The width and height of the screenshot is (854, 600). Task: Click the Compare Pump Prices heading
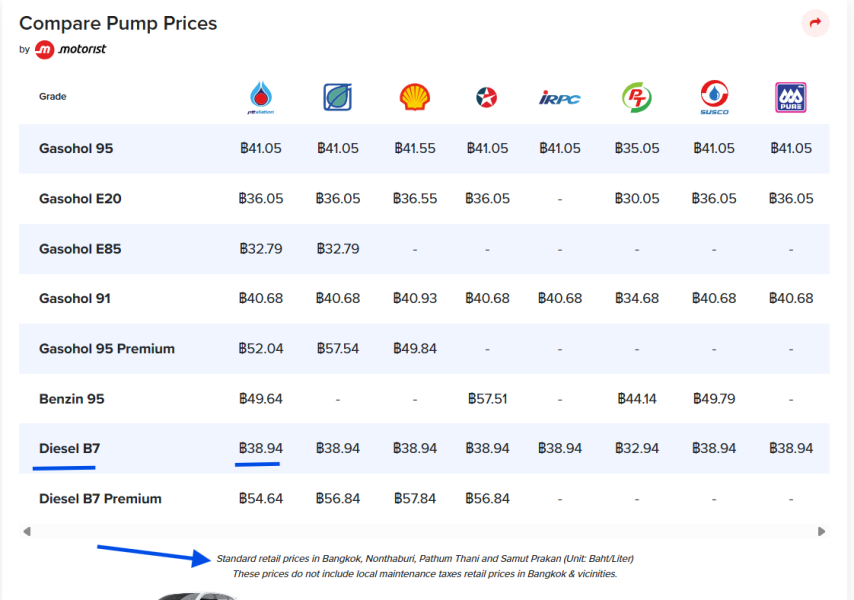pyautogui.click(x=118, y=23)
